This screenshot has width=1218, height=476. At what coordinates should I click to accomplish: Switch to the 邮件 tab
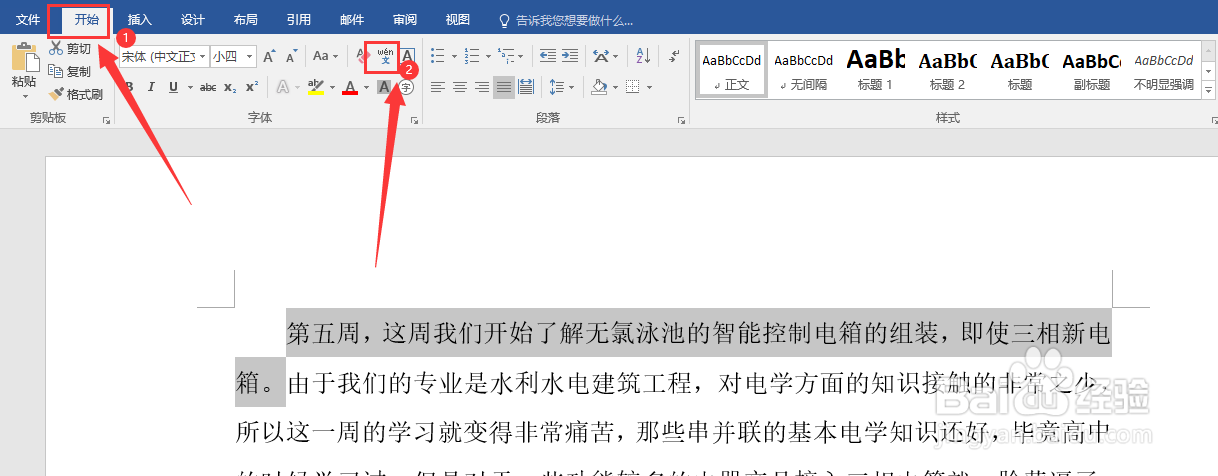(x=352, y=20)
